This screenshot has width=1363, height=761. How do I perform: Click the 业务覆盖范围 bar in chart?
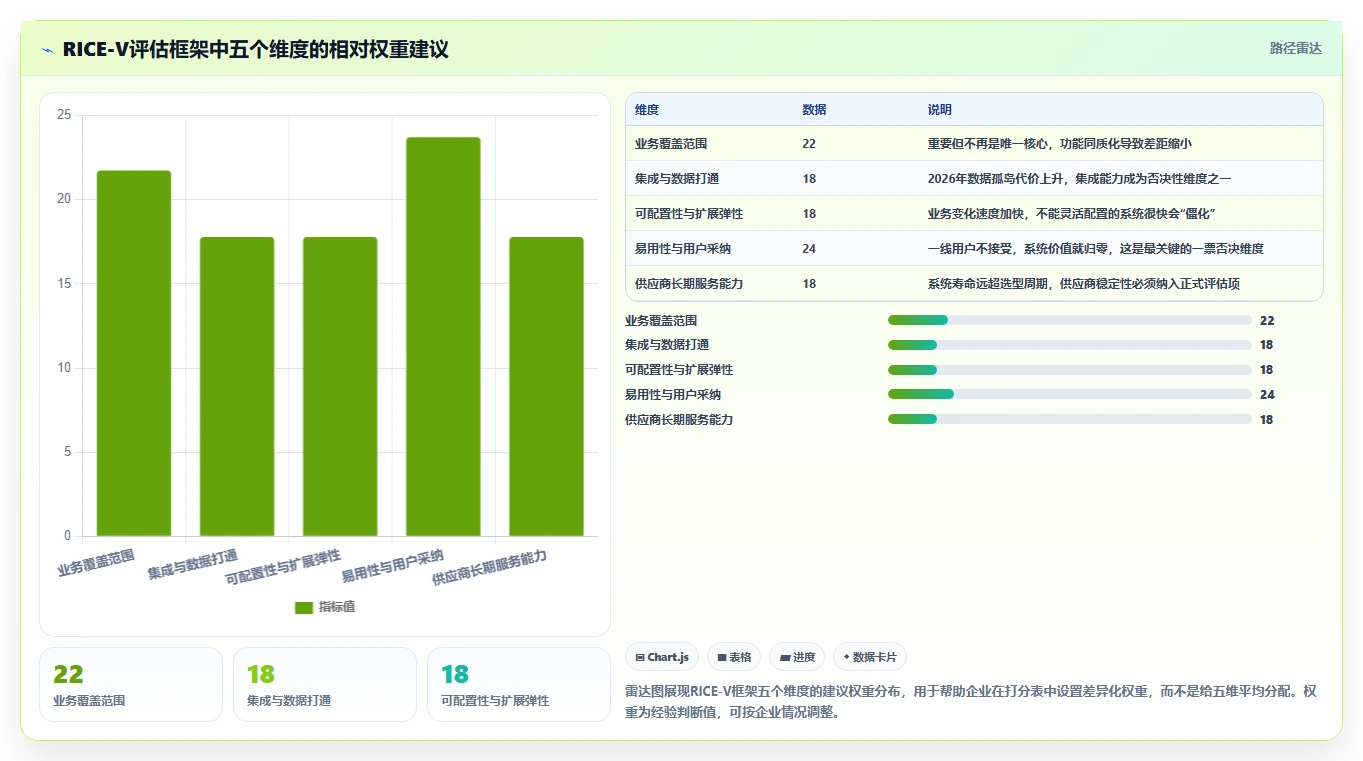tap(134, 353)
